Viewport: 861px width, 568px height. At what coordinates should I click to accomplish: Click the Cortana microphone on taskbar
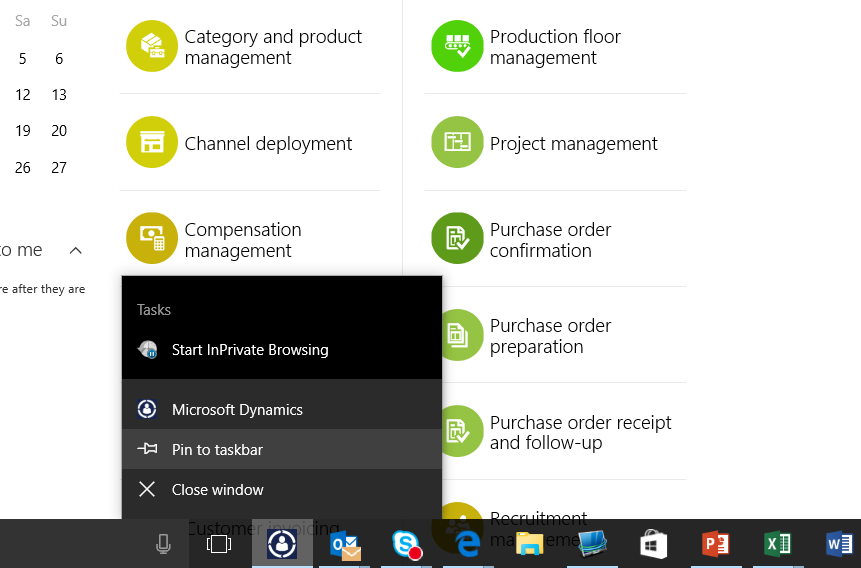click(164, 544)
